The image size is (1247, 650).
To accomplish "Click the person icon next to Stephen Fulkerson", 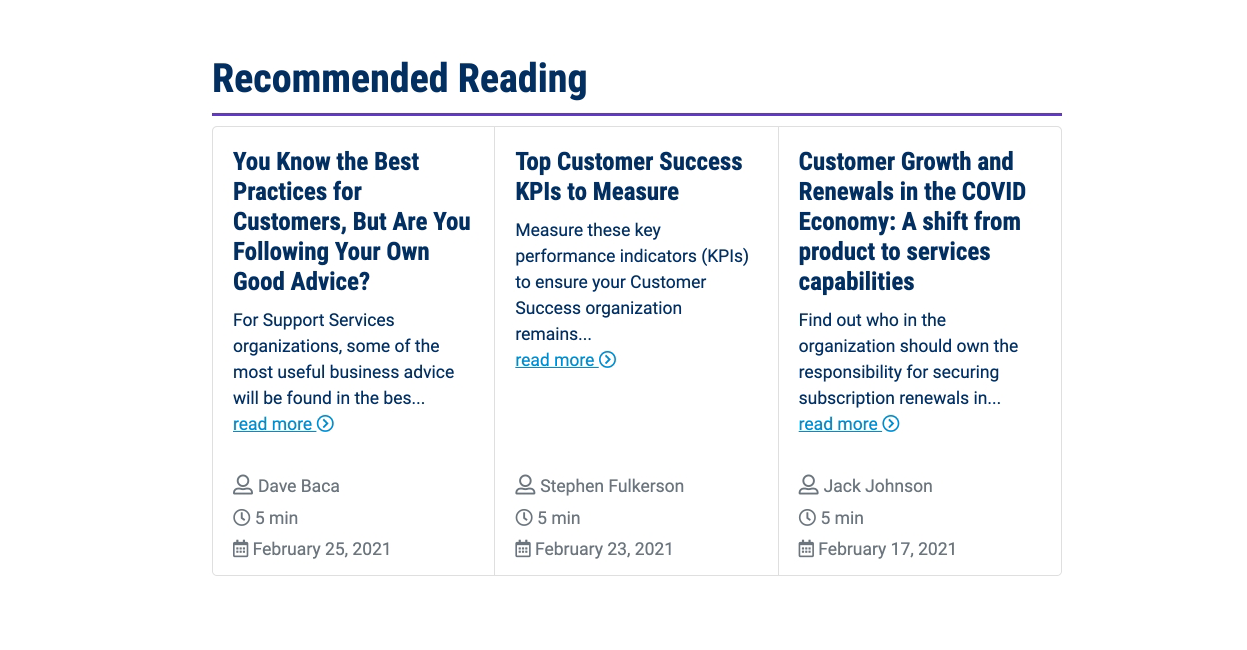I will point(525,485).
